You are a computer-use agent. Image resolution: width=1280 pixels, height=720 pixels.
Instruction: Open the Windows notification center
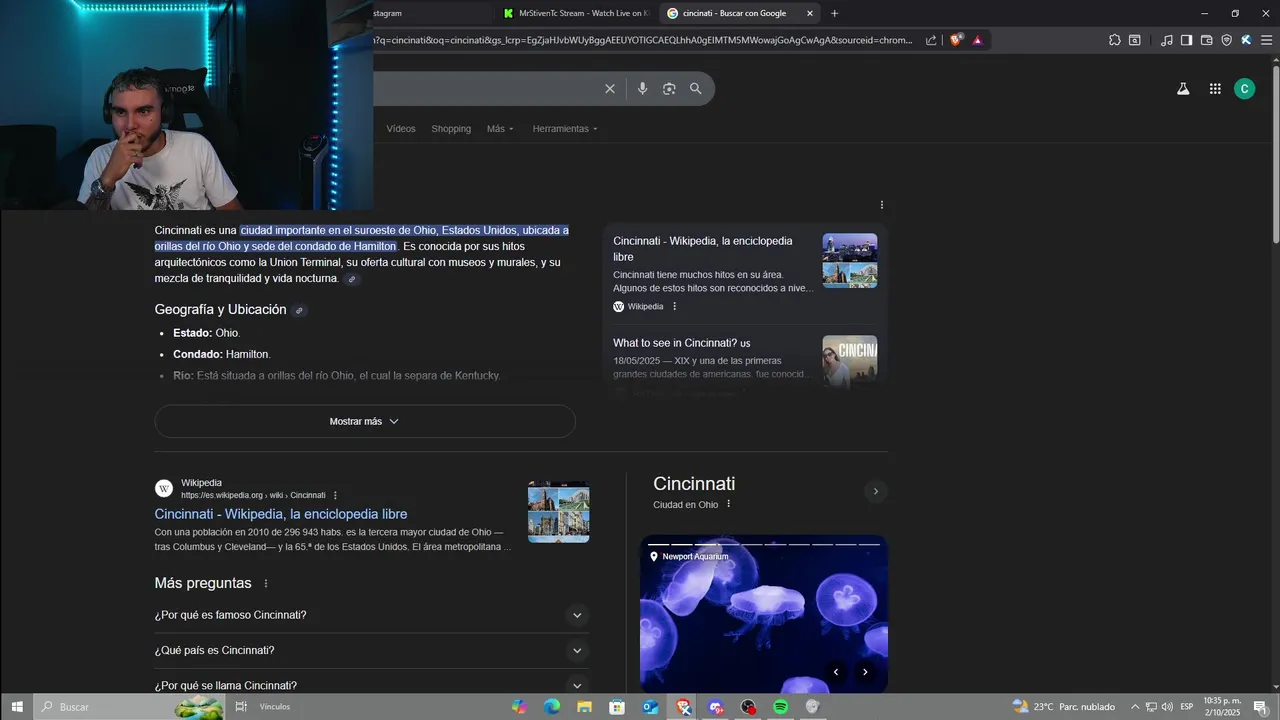click(x=1263, y=707)
